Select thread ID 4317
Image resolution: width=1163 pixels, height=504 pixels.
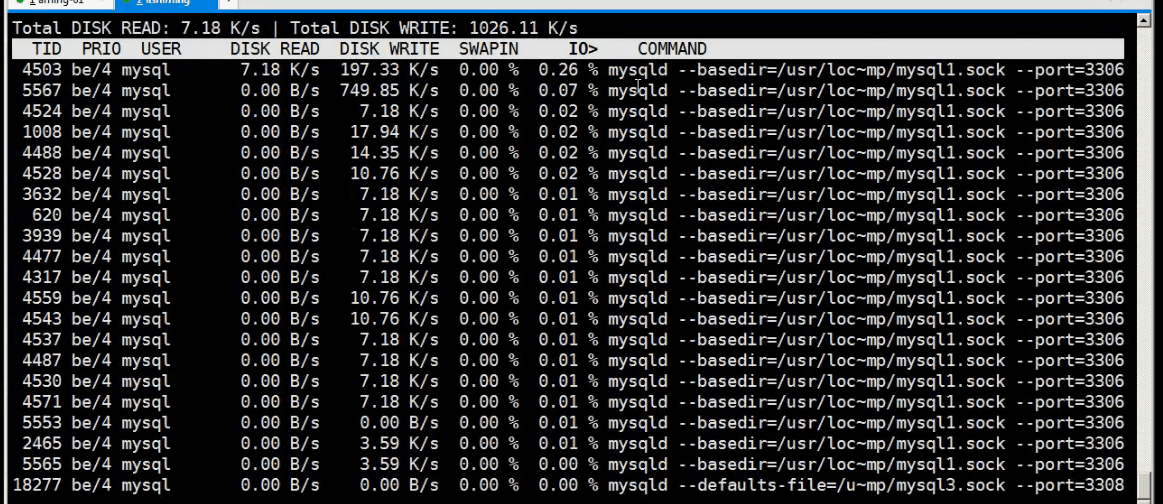(42, 277)
